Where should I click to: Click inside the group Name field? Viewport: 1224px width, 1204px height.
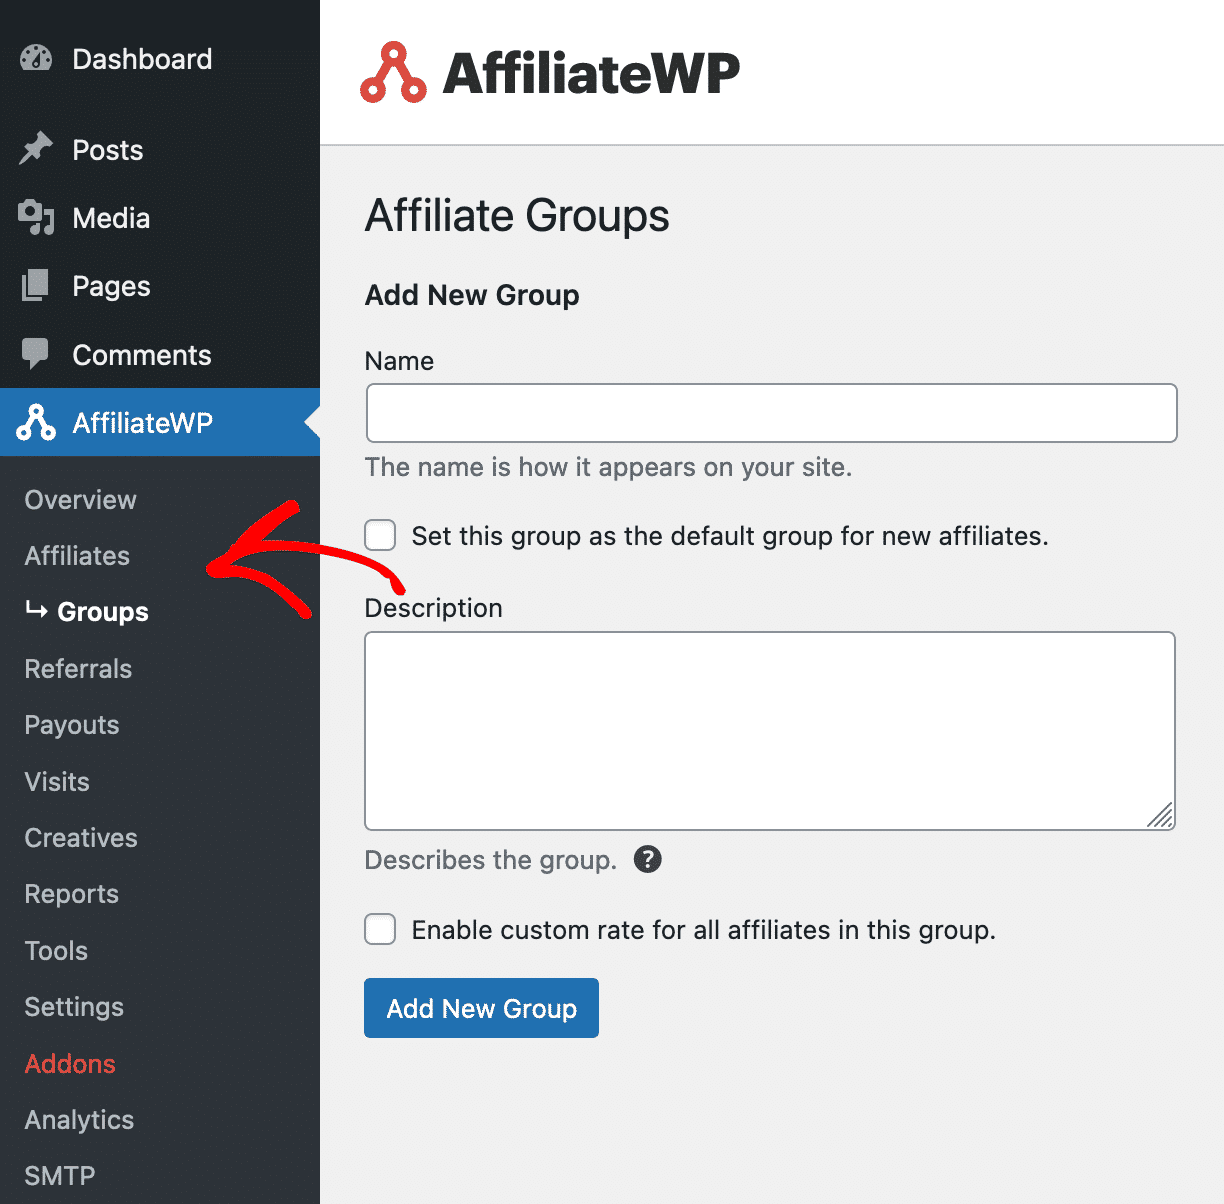point(770,412)
